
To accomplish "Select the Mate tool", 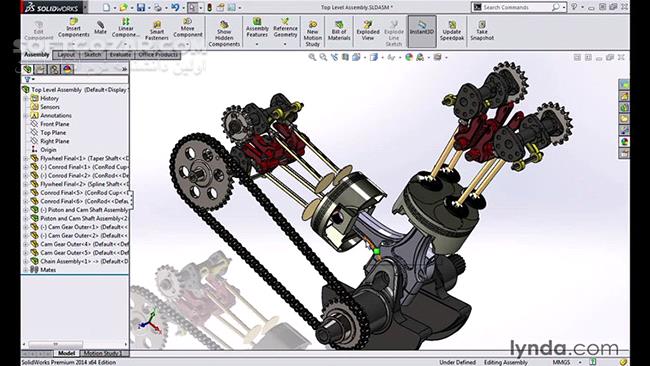I will click(100, 27).
